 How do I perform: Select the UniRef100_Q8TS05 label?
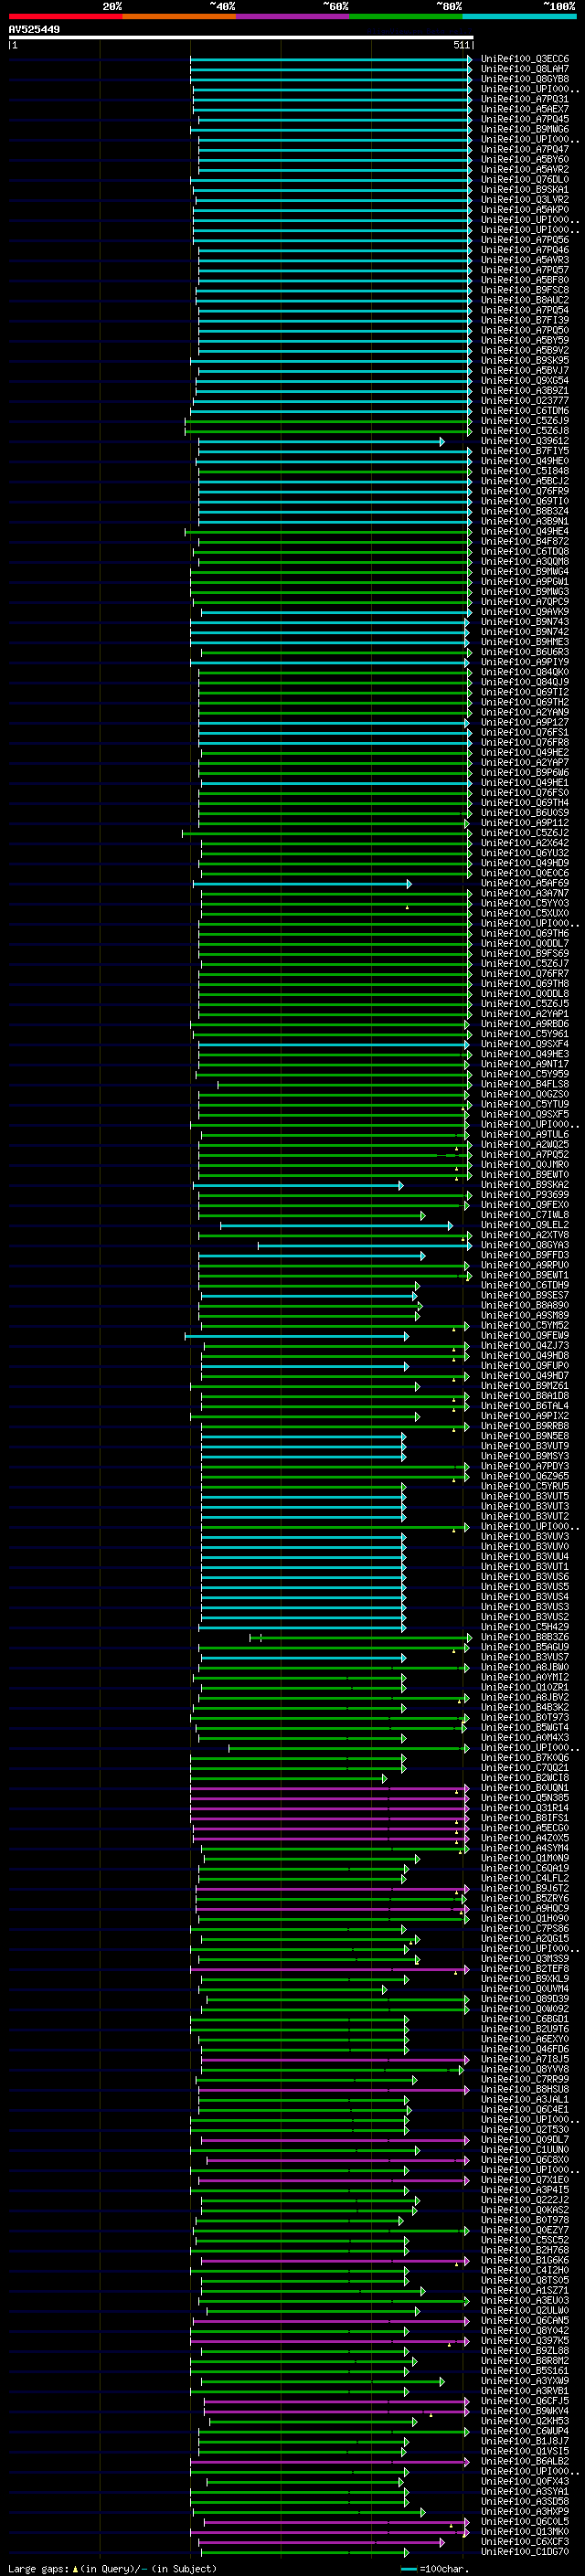click(x=525, y=2280)
